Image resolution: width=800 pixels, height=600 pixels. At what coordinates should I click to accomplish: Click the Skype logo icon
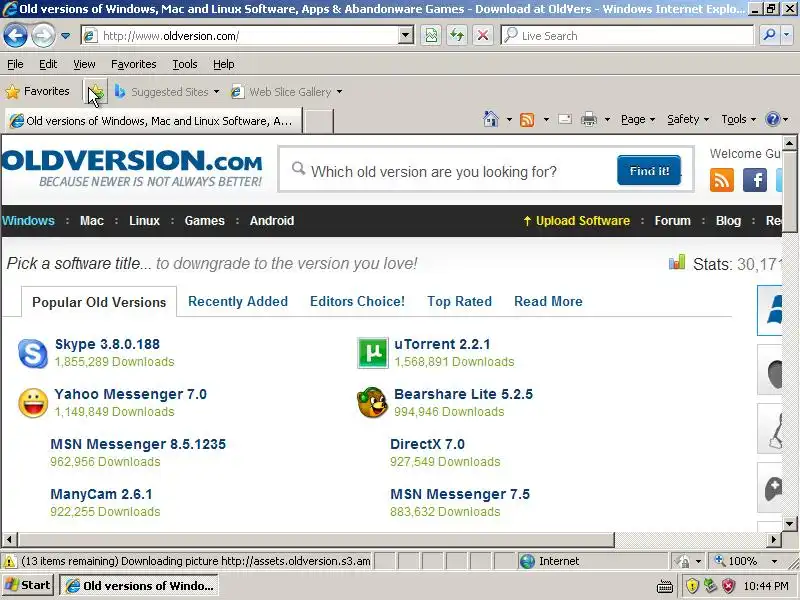tap(33, 353)
